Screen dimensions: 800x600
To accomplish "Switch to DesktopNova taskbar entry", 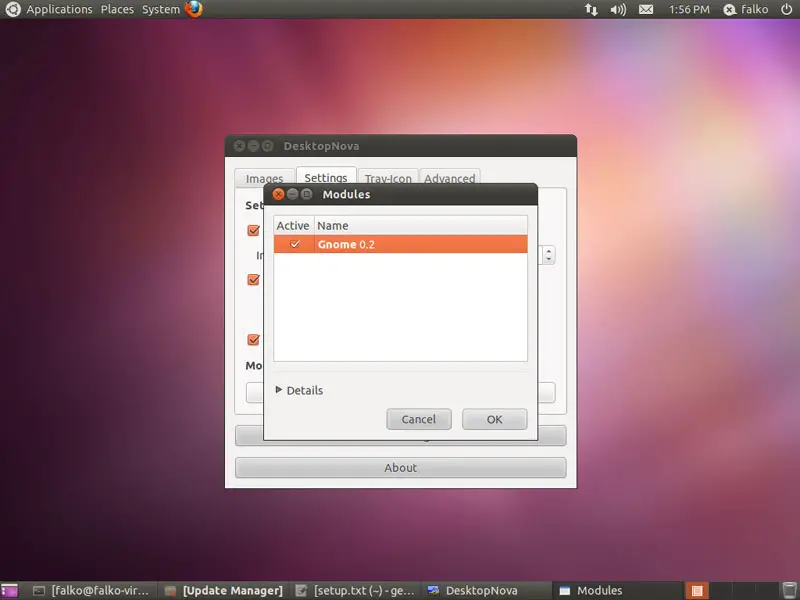I will [x=487, y=591].
